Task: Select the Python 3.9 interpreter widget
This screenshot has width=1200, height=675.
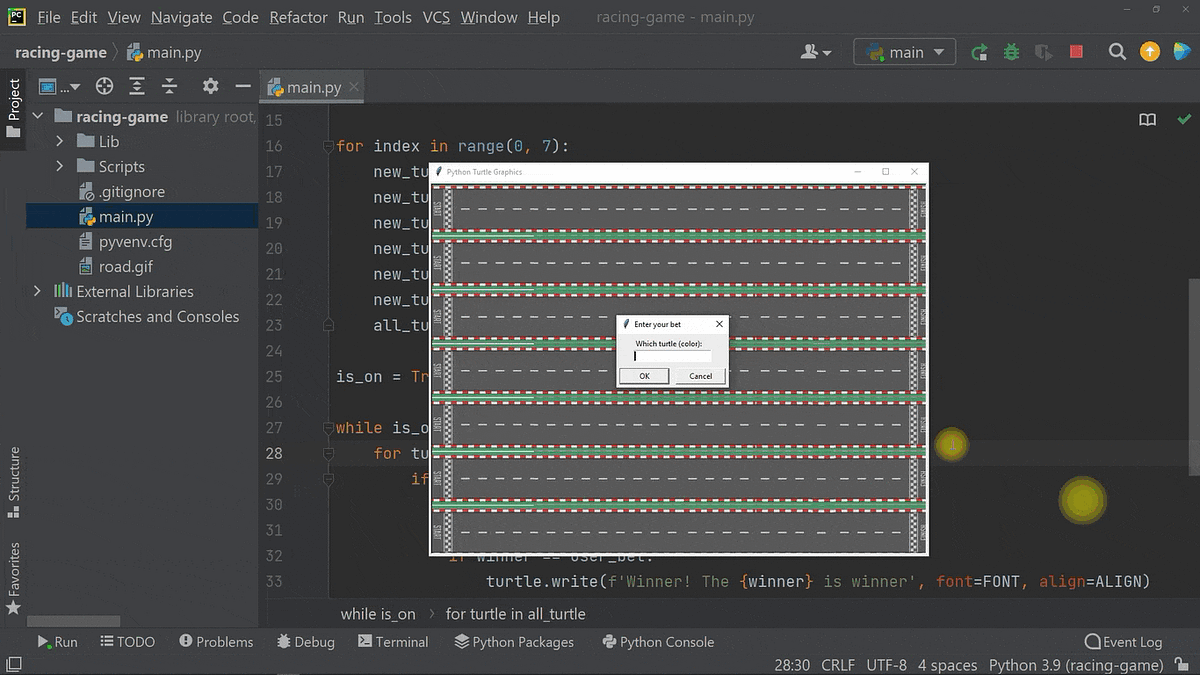Action: pos(1076,665)
